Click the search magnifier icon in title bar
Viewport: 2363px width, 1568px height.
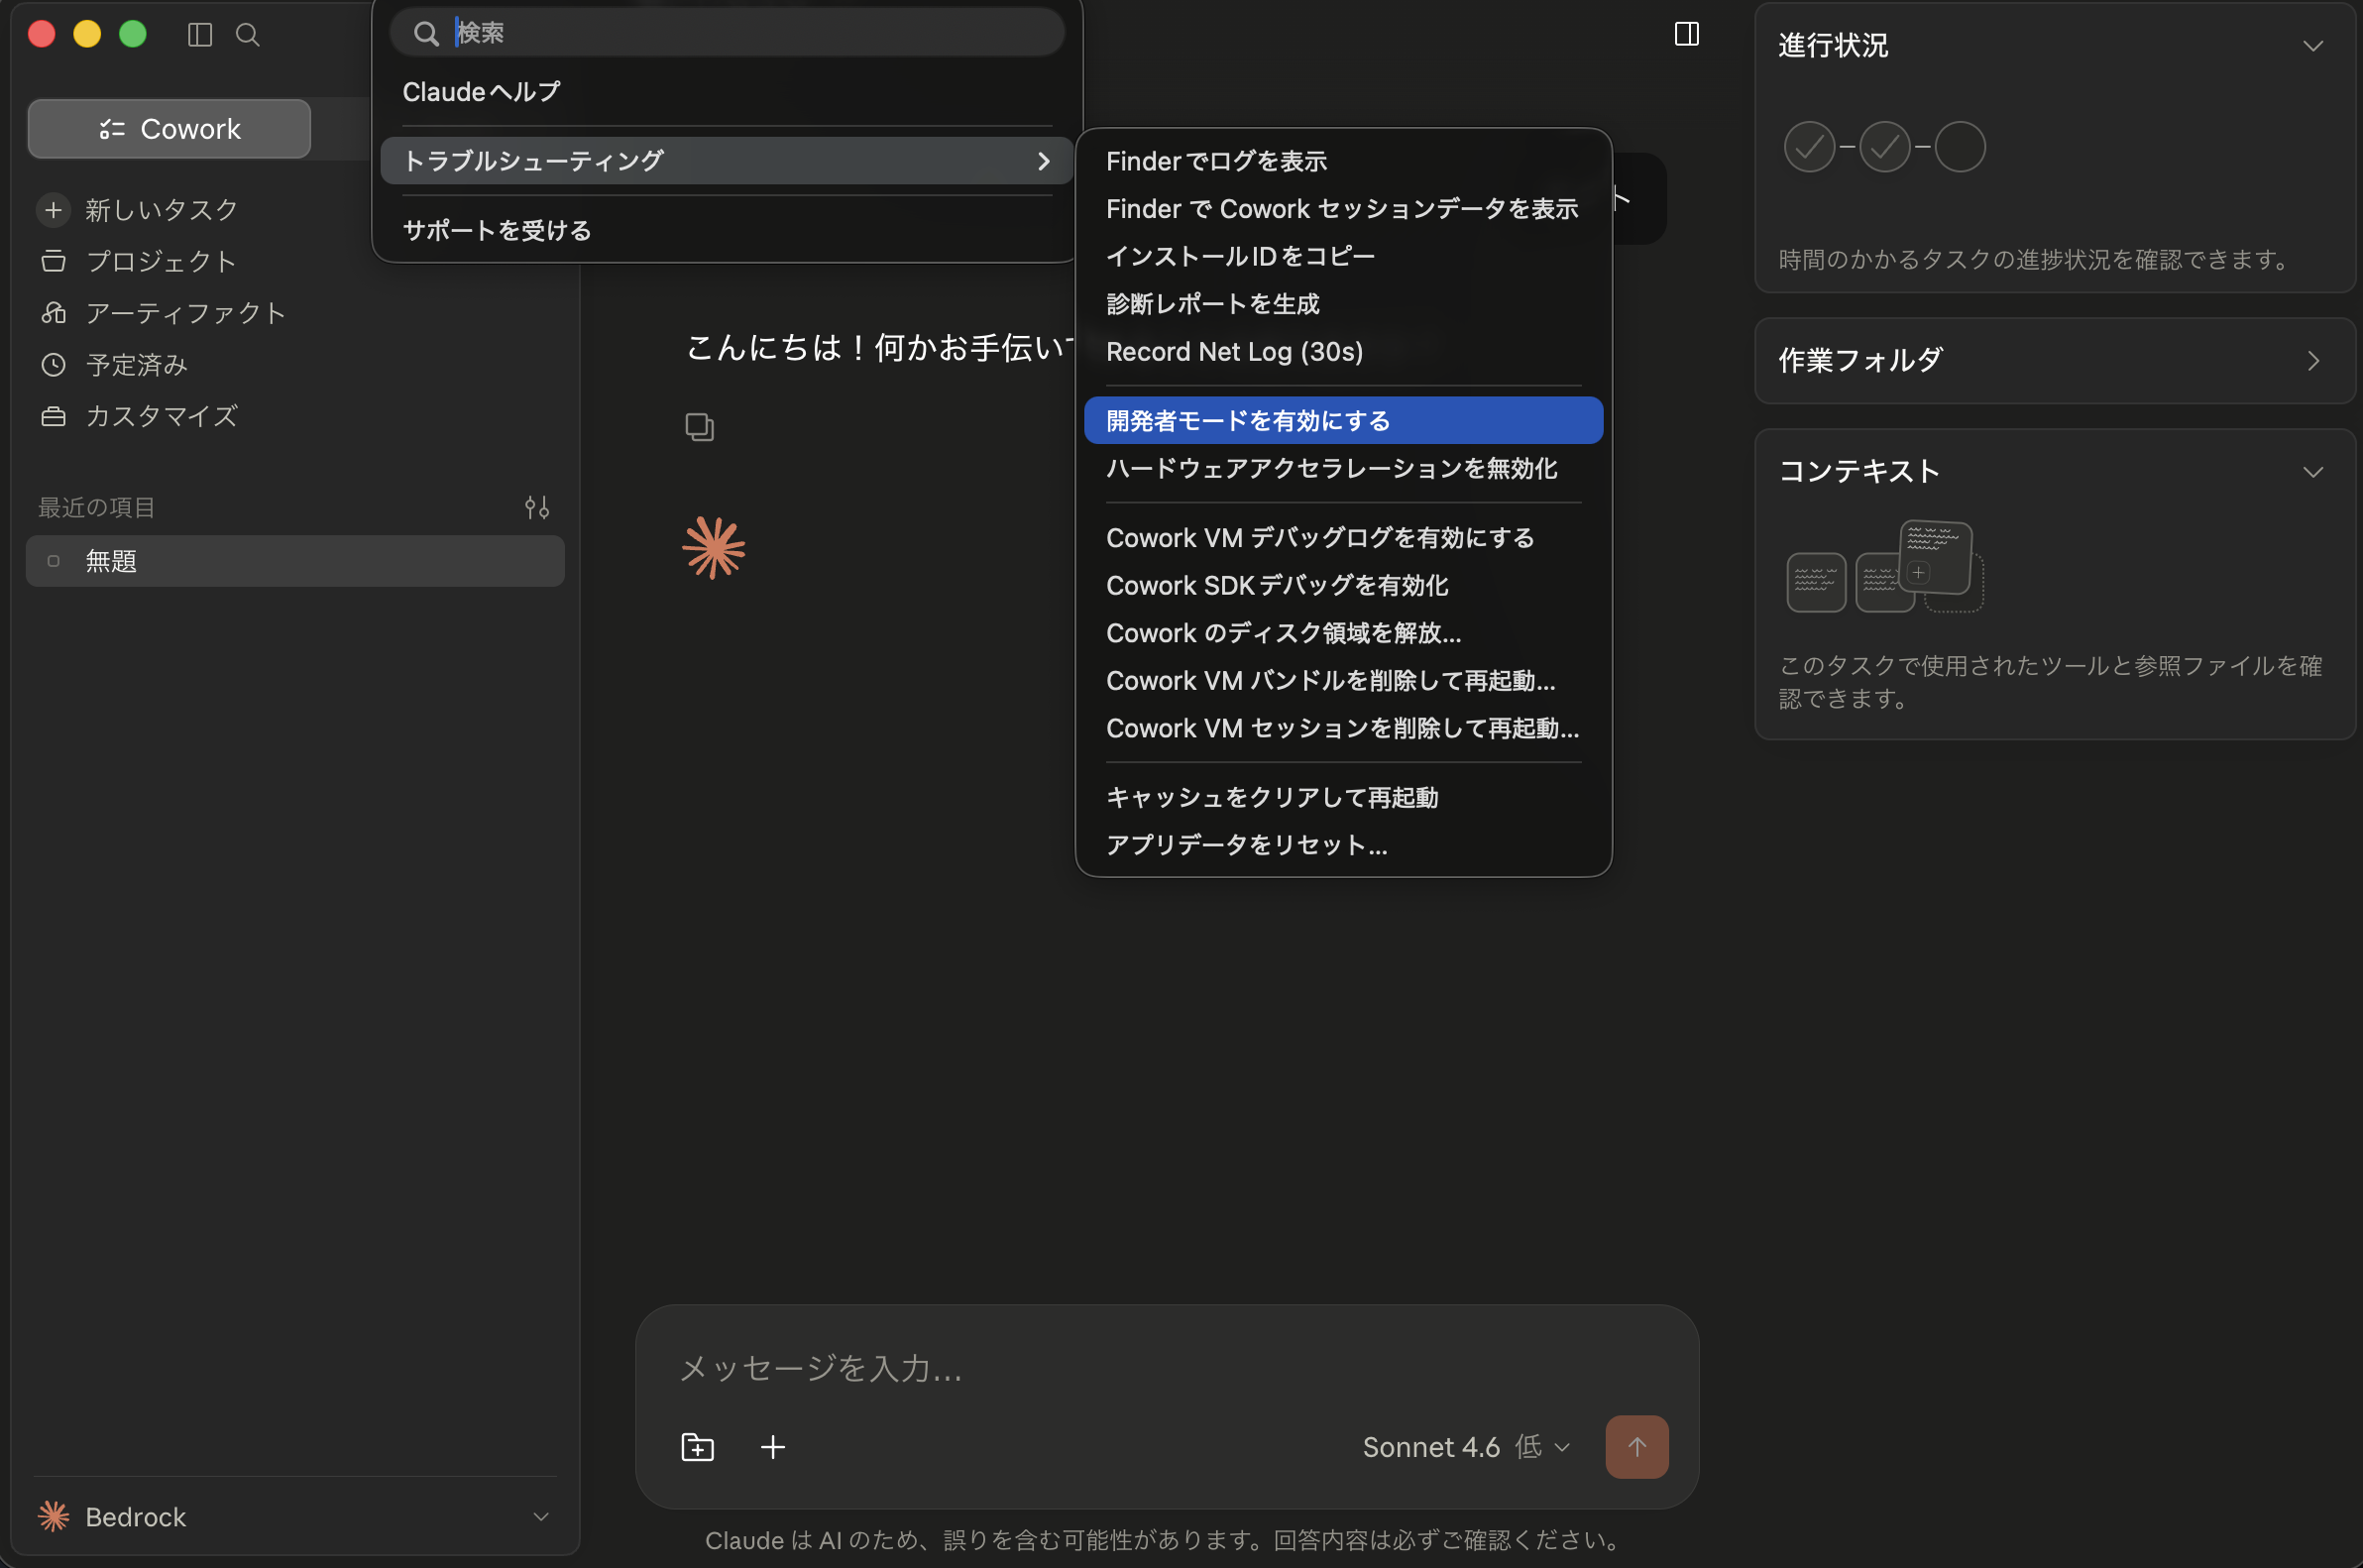pos(247,35)
